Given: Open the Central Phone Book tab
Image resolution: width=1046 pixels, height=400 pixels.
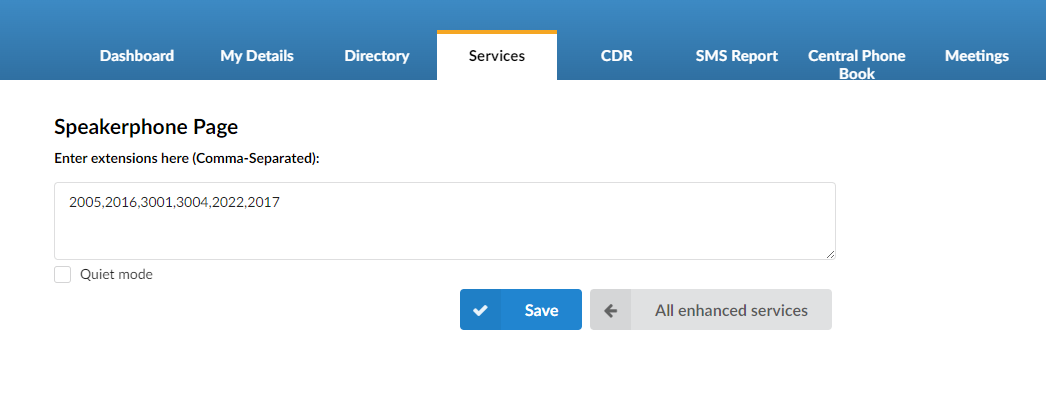Looking at the screenshot, I should 857,65.
